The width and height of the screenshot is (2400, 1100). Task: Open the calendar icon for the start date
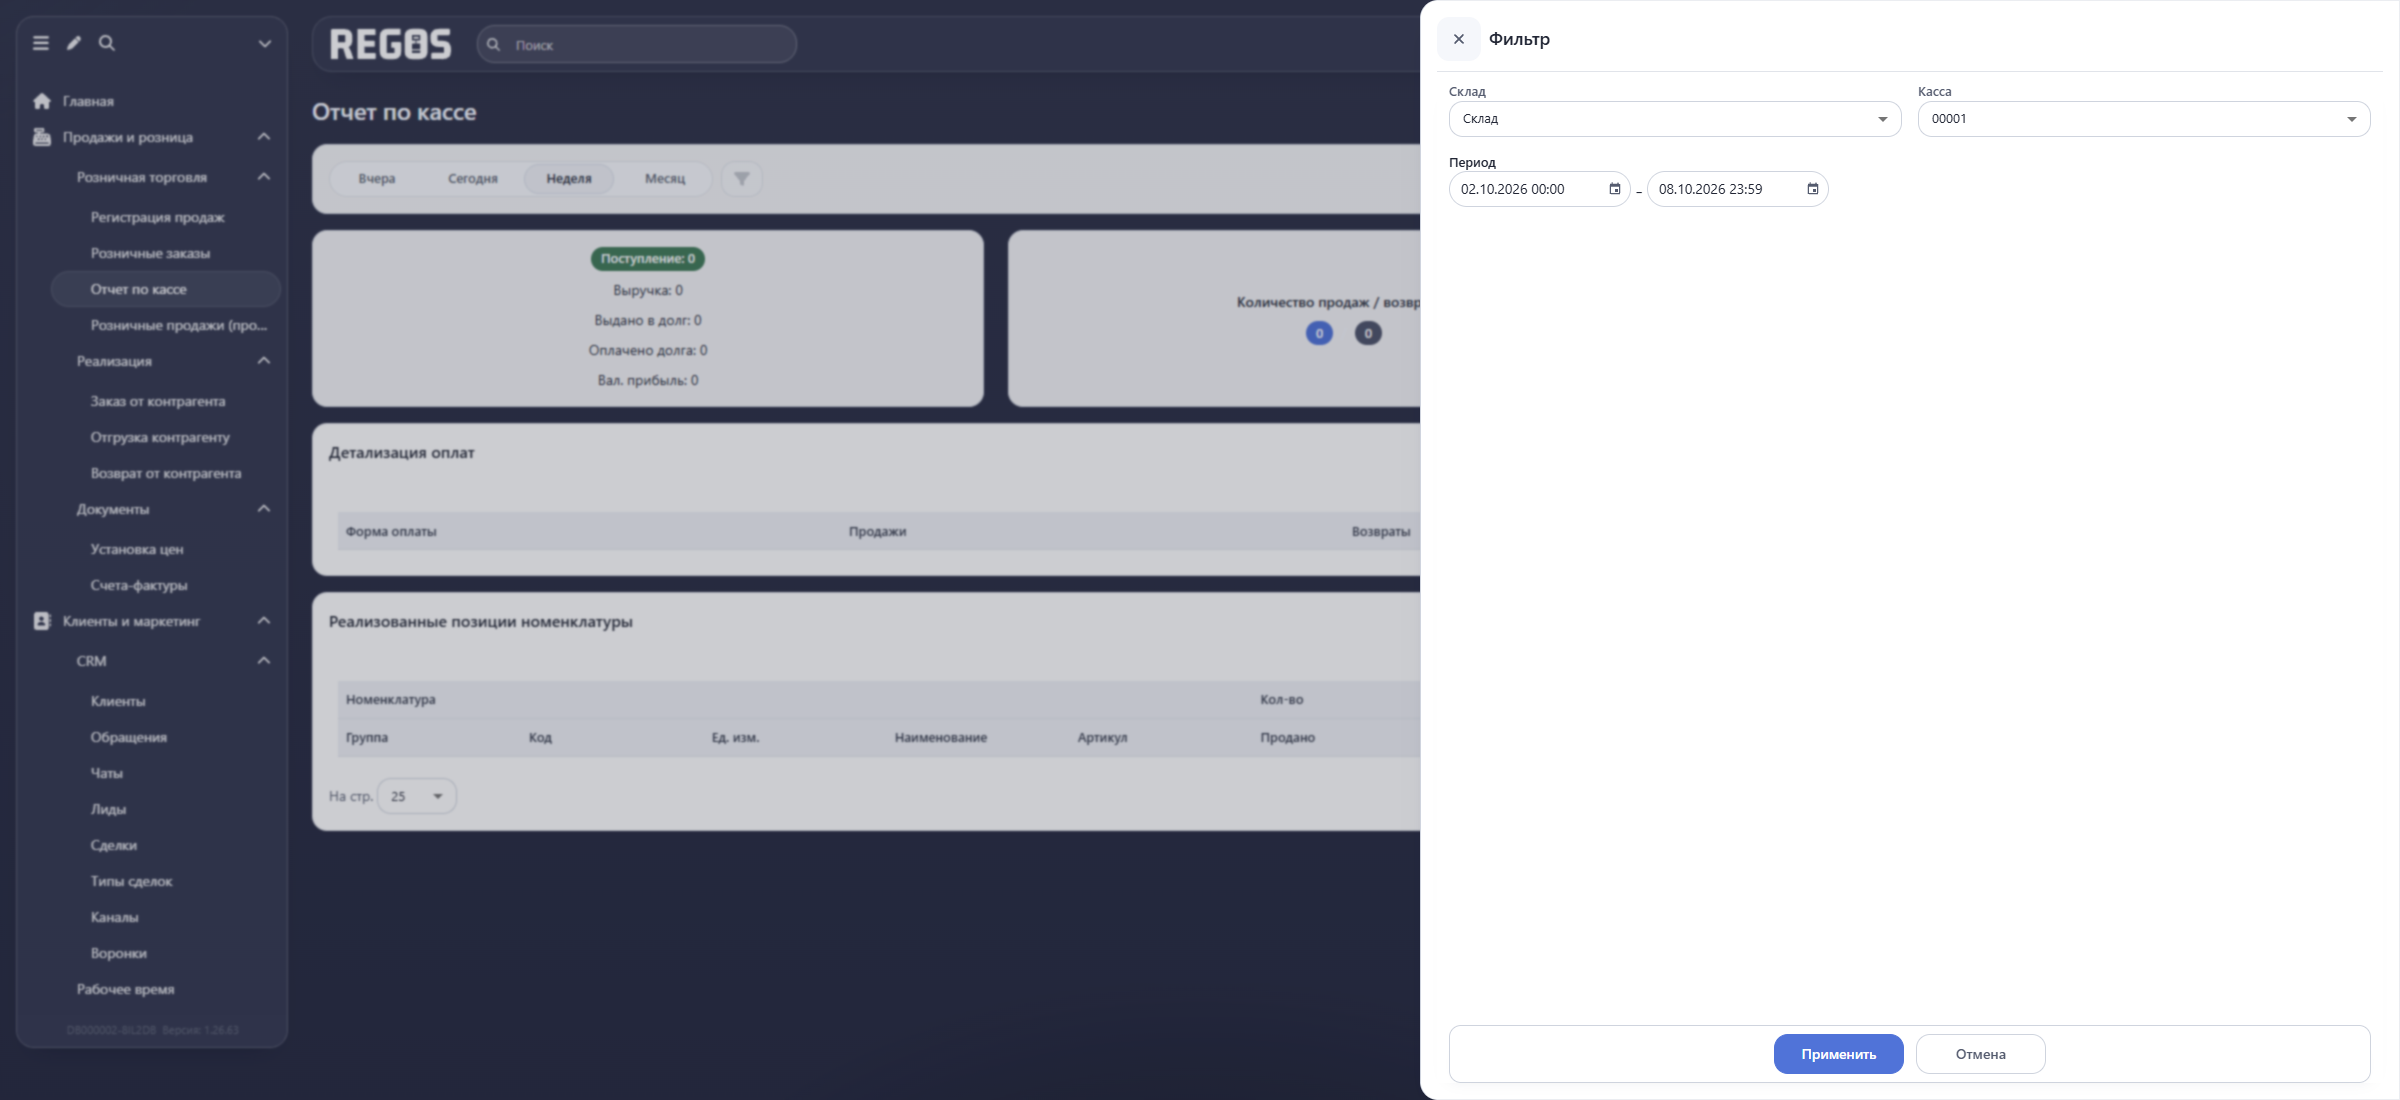click(x=1614, y=189)
